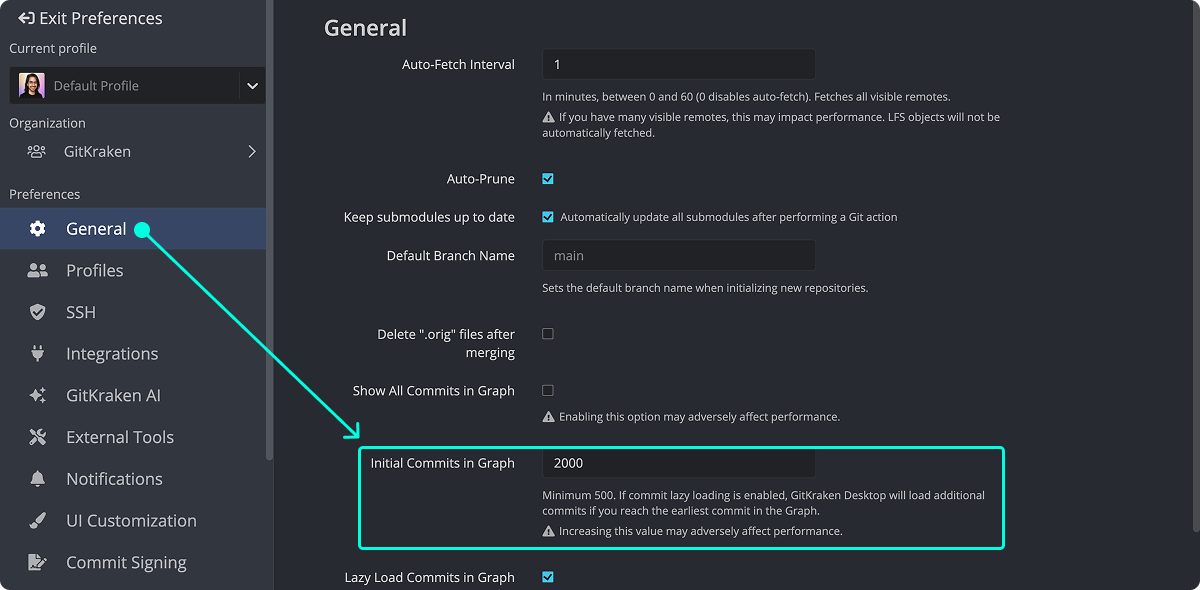Click the Notifications bell icon
Screen dimensions: 1200x590
(x=37, y=479)
